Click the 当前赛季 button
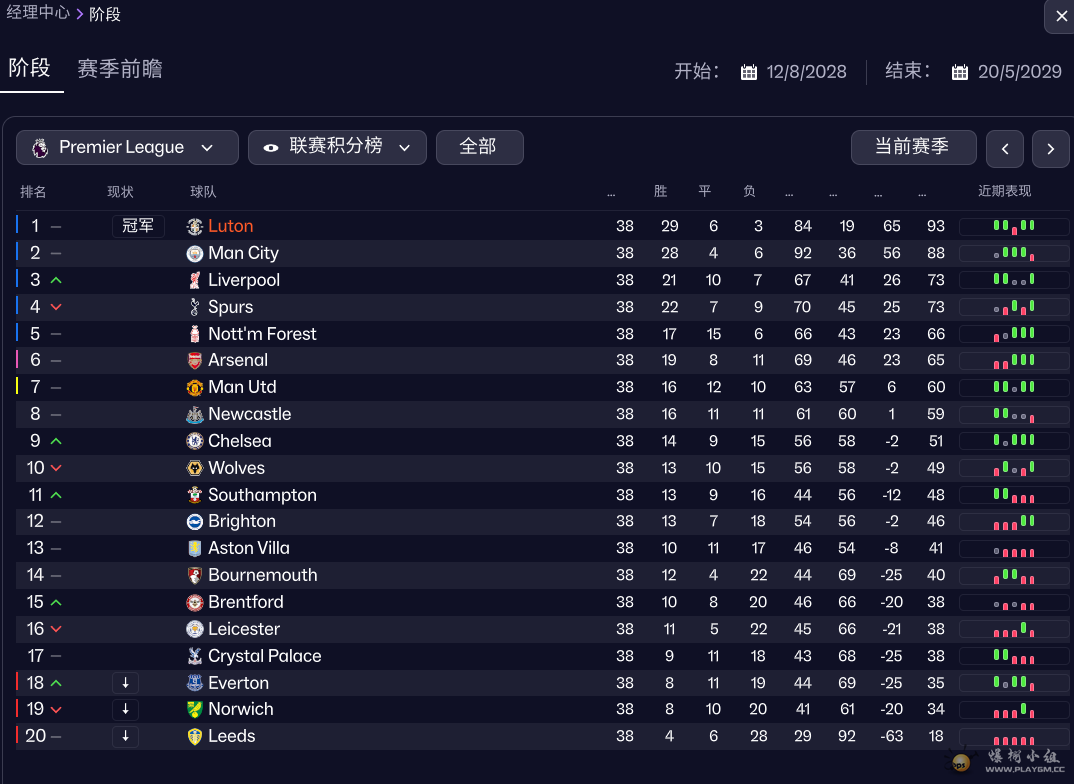Viewport: 1074px width, 784px height. (913, 147)
